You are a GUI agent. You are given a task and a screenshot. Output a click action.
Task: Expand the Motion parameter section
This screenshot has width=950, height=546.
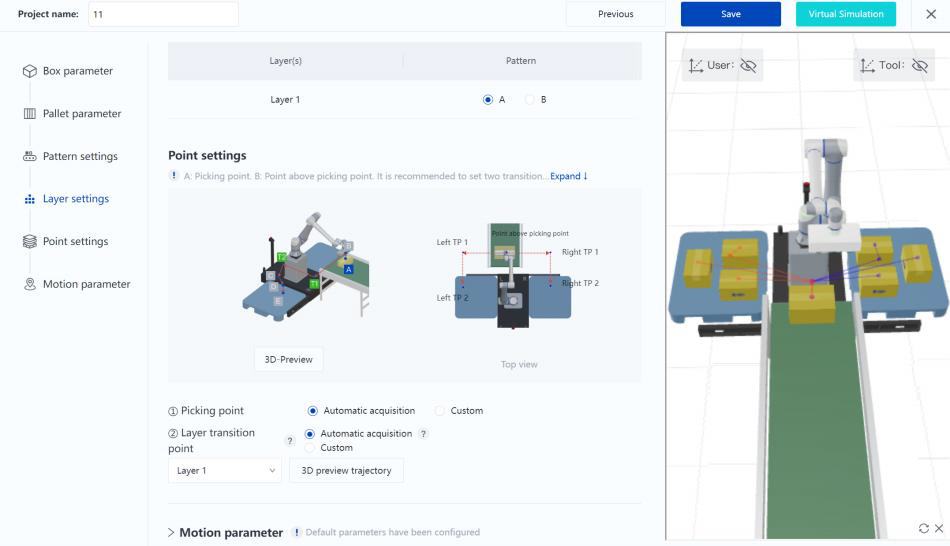pos(171,533)
